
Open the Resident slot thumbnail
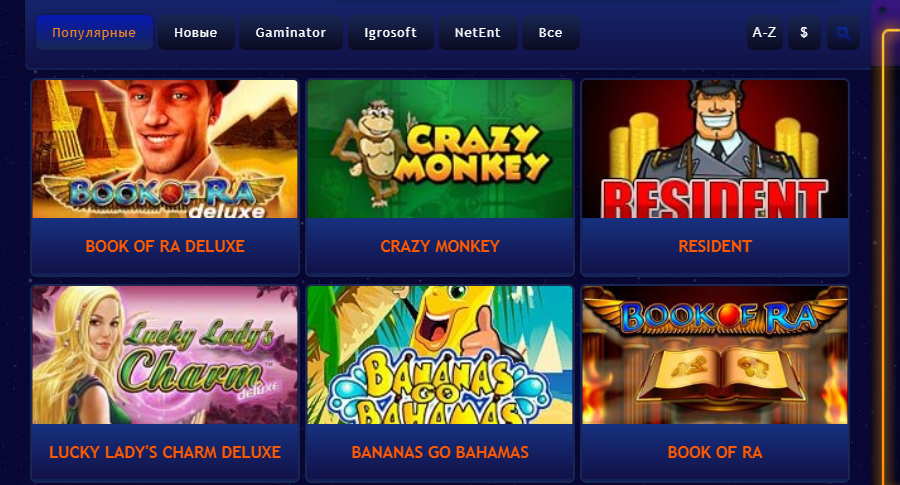coord(715,149)
